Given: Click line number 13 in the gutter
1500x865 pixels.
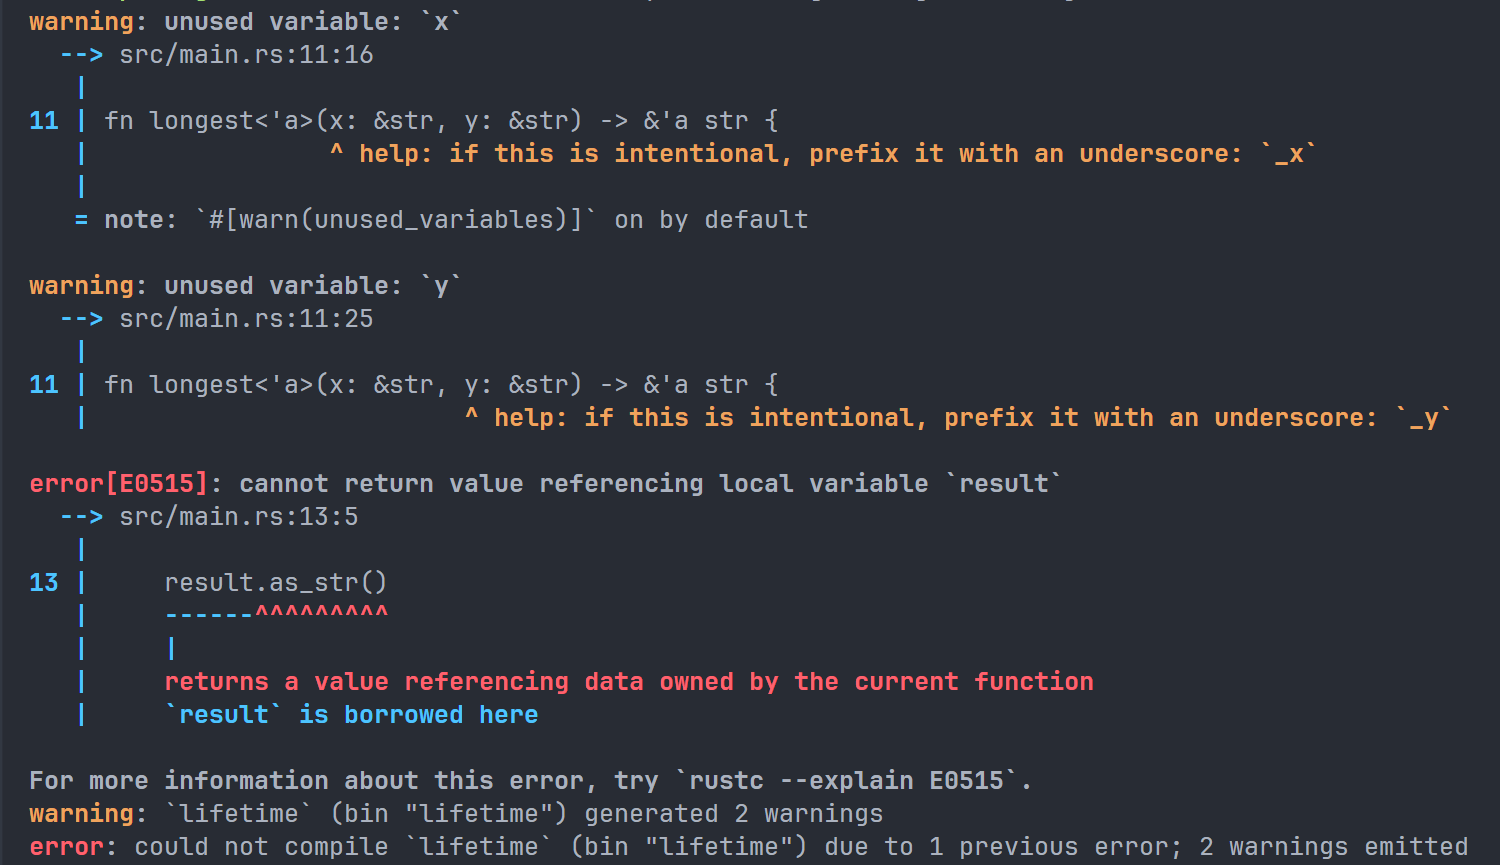Looking at the screenshot, I should 44,583.
